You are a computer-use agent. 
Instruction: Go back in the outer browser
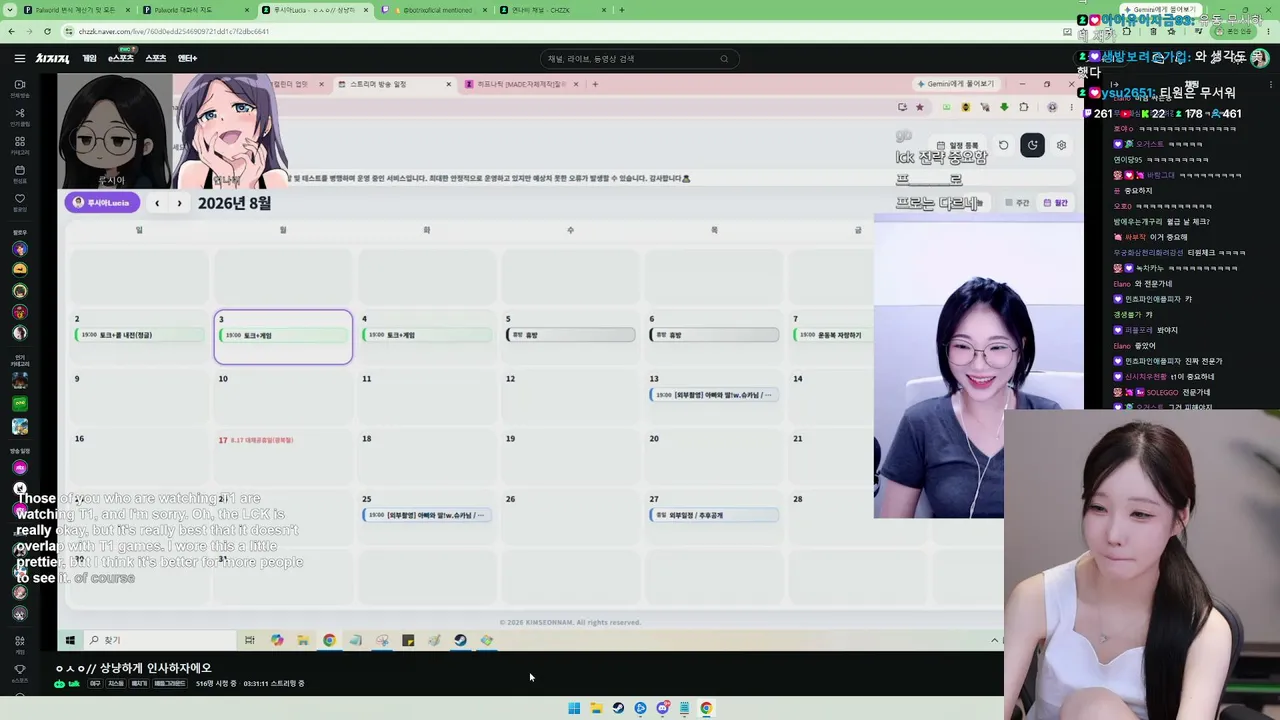click(x=11, y=31)
